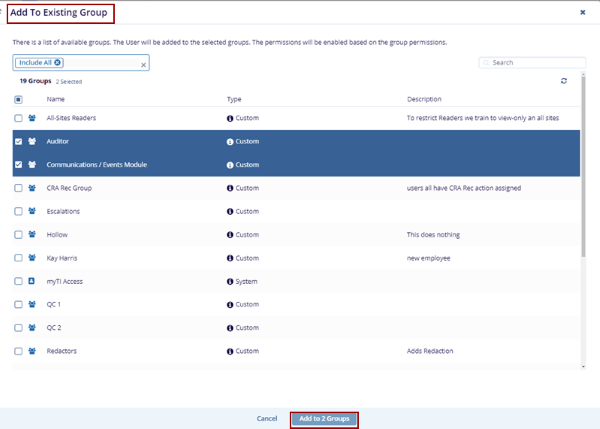
Task: Click the info icon for myTI Access System type
Action: tap(230, 281)
